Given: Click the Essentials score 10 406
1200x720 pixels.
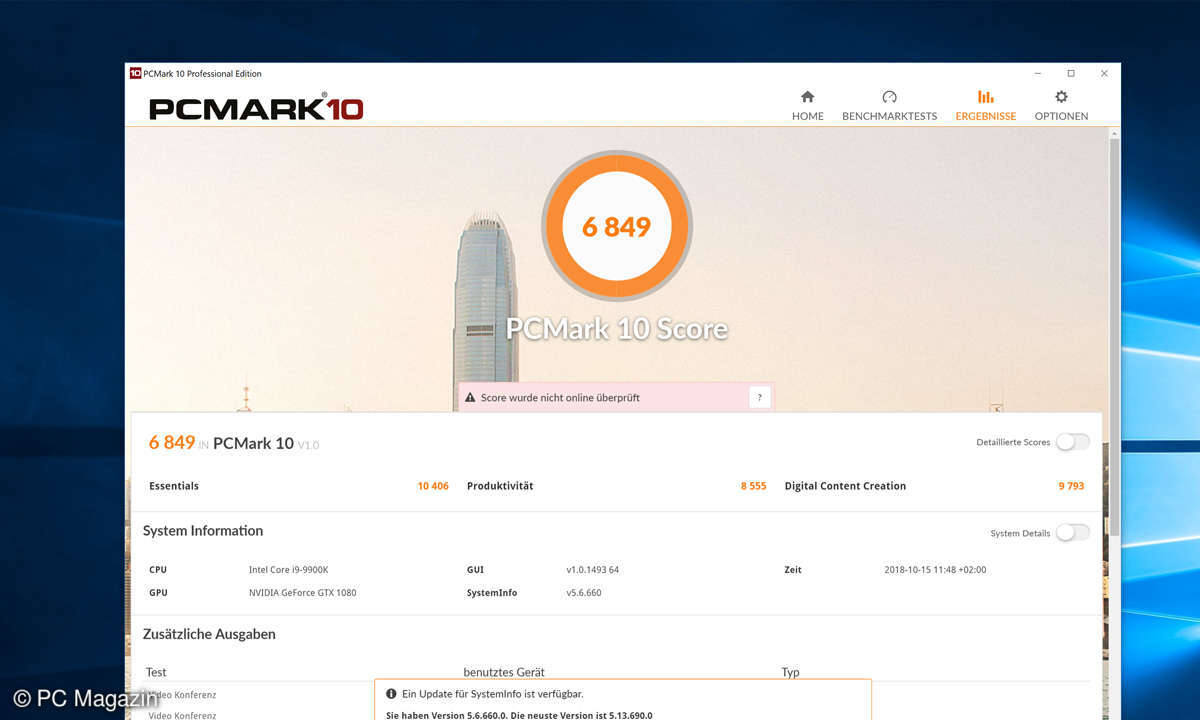Looking at the screenshot, I should 433,486.
